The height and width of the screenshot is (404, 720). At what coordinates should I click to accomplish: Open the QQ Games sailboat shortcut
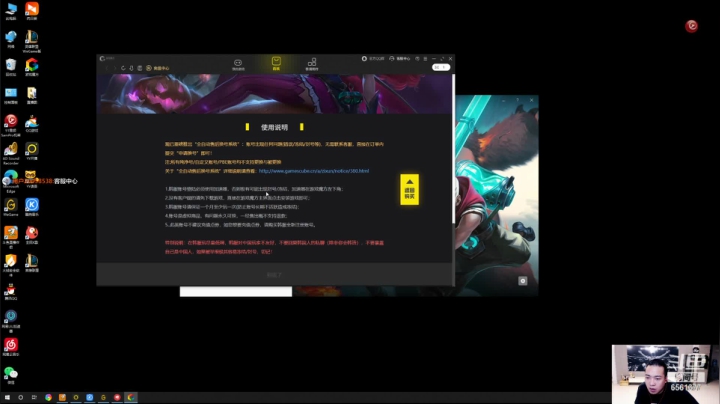tap(32, 123)
